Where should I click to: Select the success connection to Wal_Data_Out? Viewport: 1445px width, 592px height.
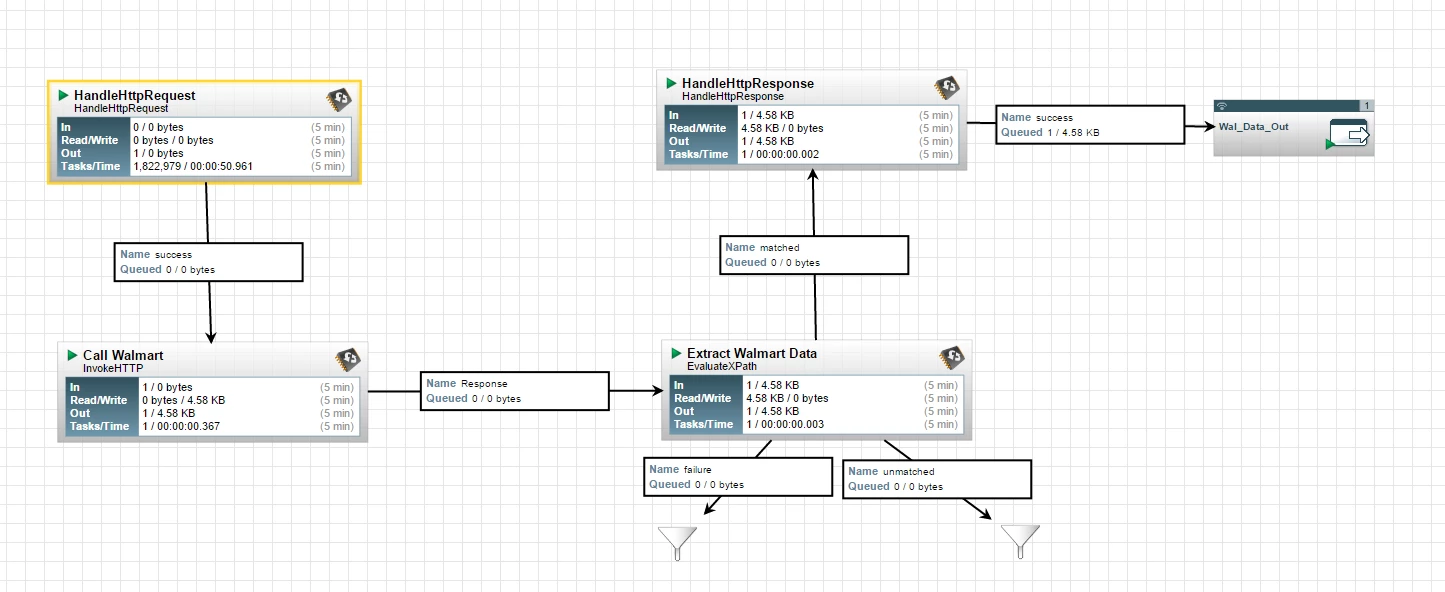(1090, 125)
